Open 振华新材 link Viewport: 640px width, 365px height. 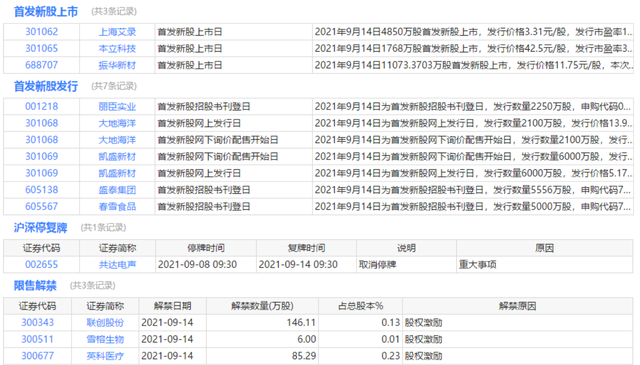point(117,65)
